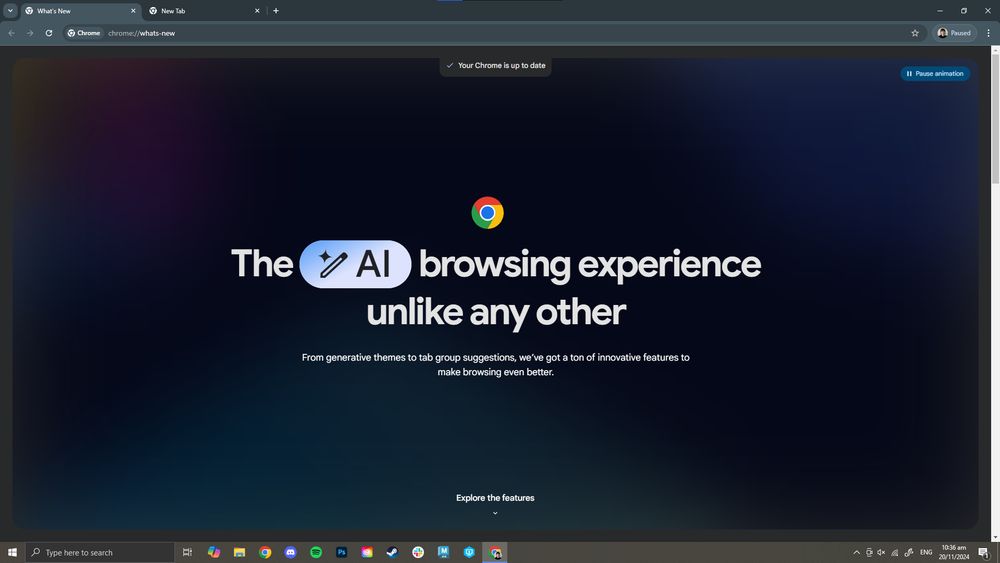Image resolution: width=1000 pixels, height=563 pixels.
Task: Click the ENG language indicator
Action: point(926,552)
